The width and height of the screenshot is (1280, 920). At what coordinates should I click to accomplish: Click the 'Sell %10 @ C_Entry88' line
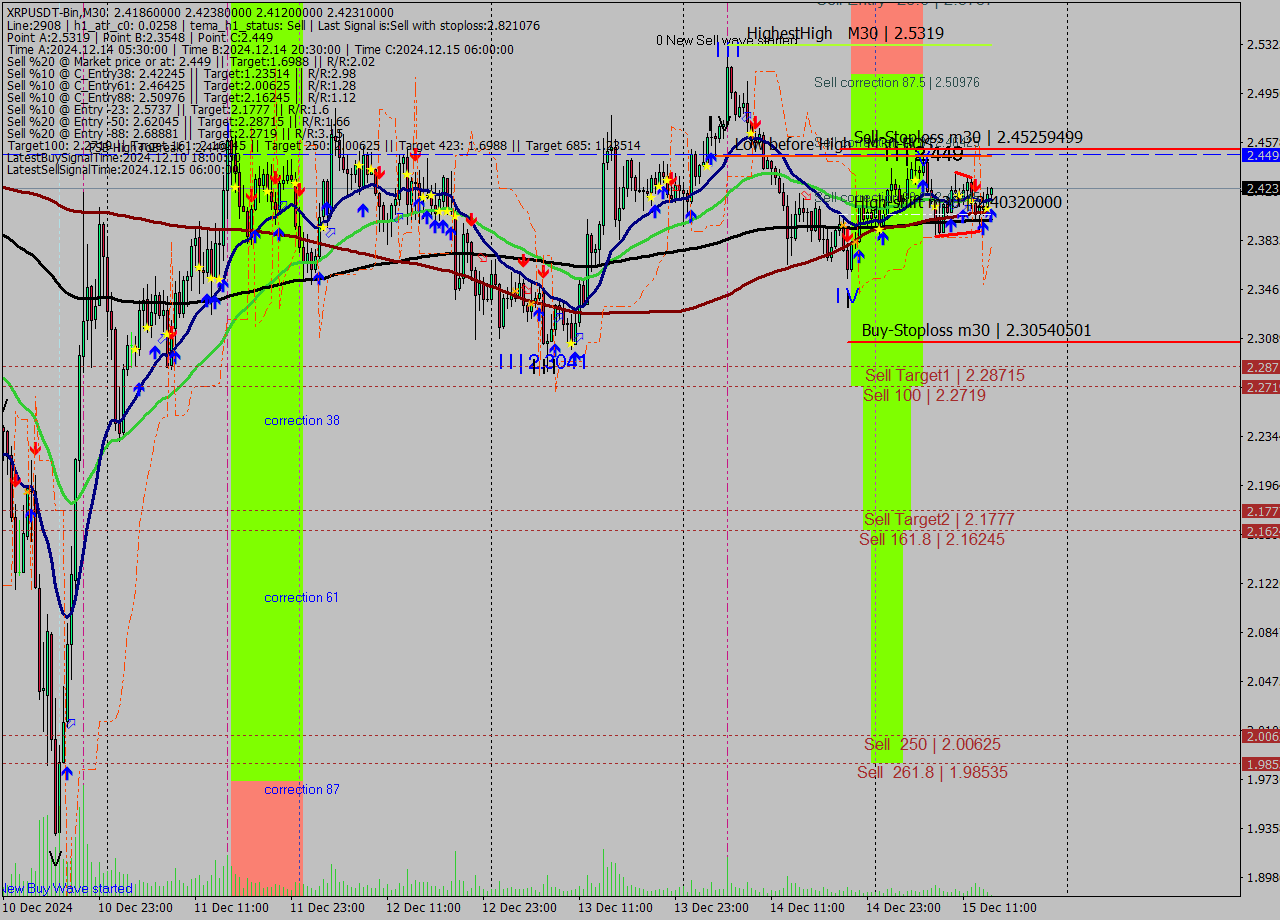tap(181, 98)
